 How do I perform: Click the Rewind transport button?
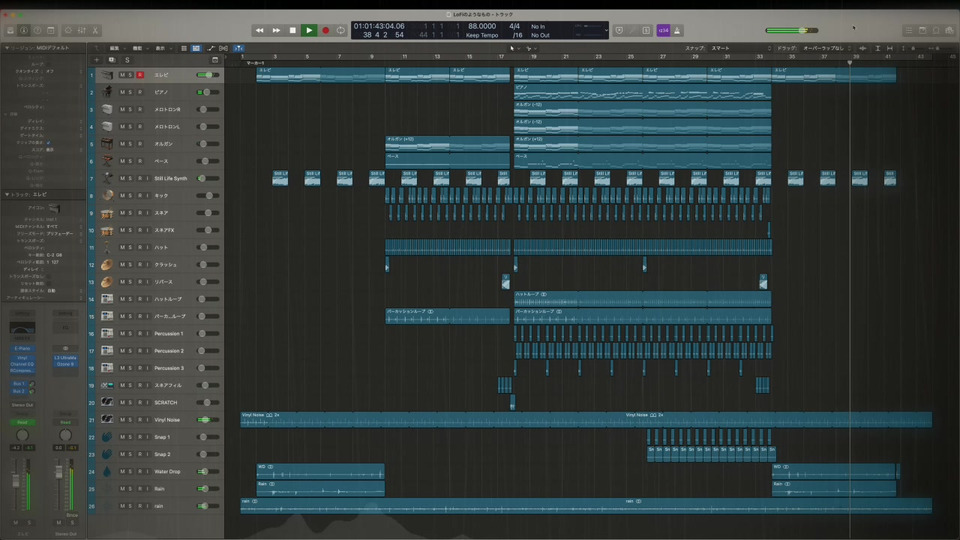tap(260, 30)
